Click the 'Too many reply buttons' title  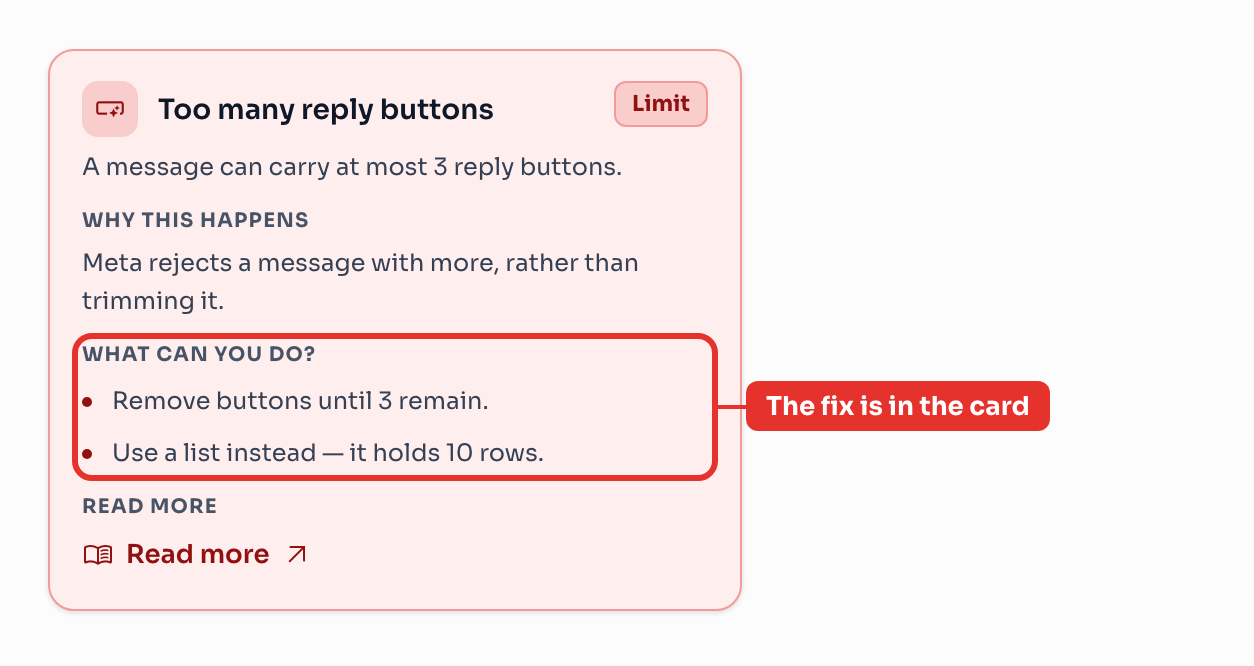326,109
